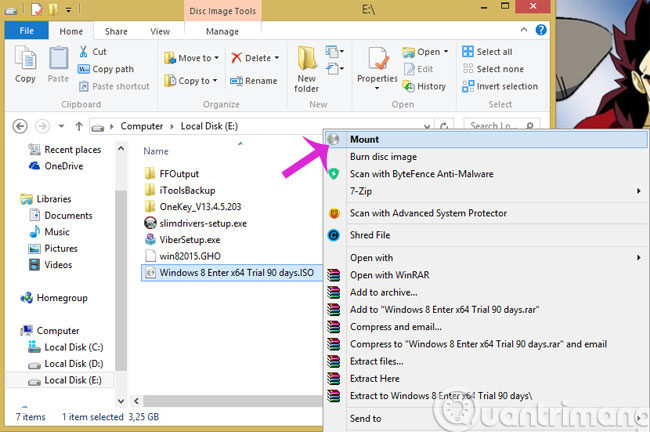Select Local Disk (D:) in navigation pane

pyautogui.click(x=73, y=364)
